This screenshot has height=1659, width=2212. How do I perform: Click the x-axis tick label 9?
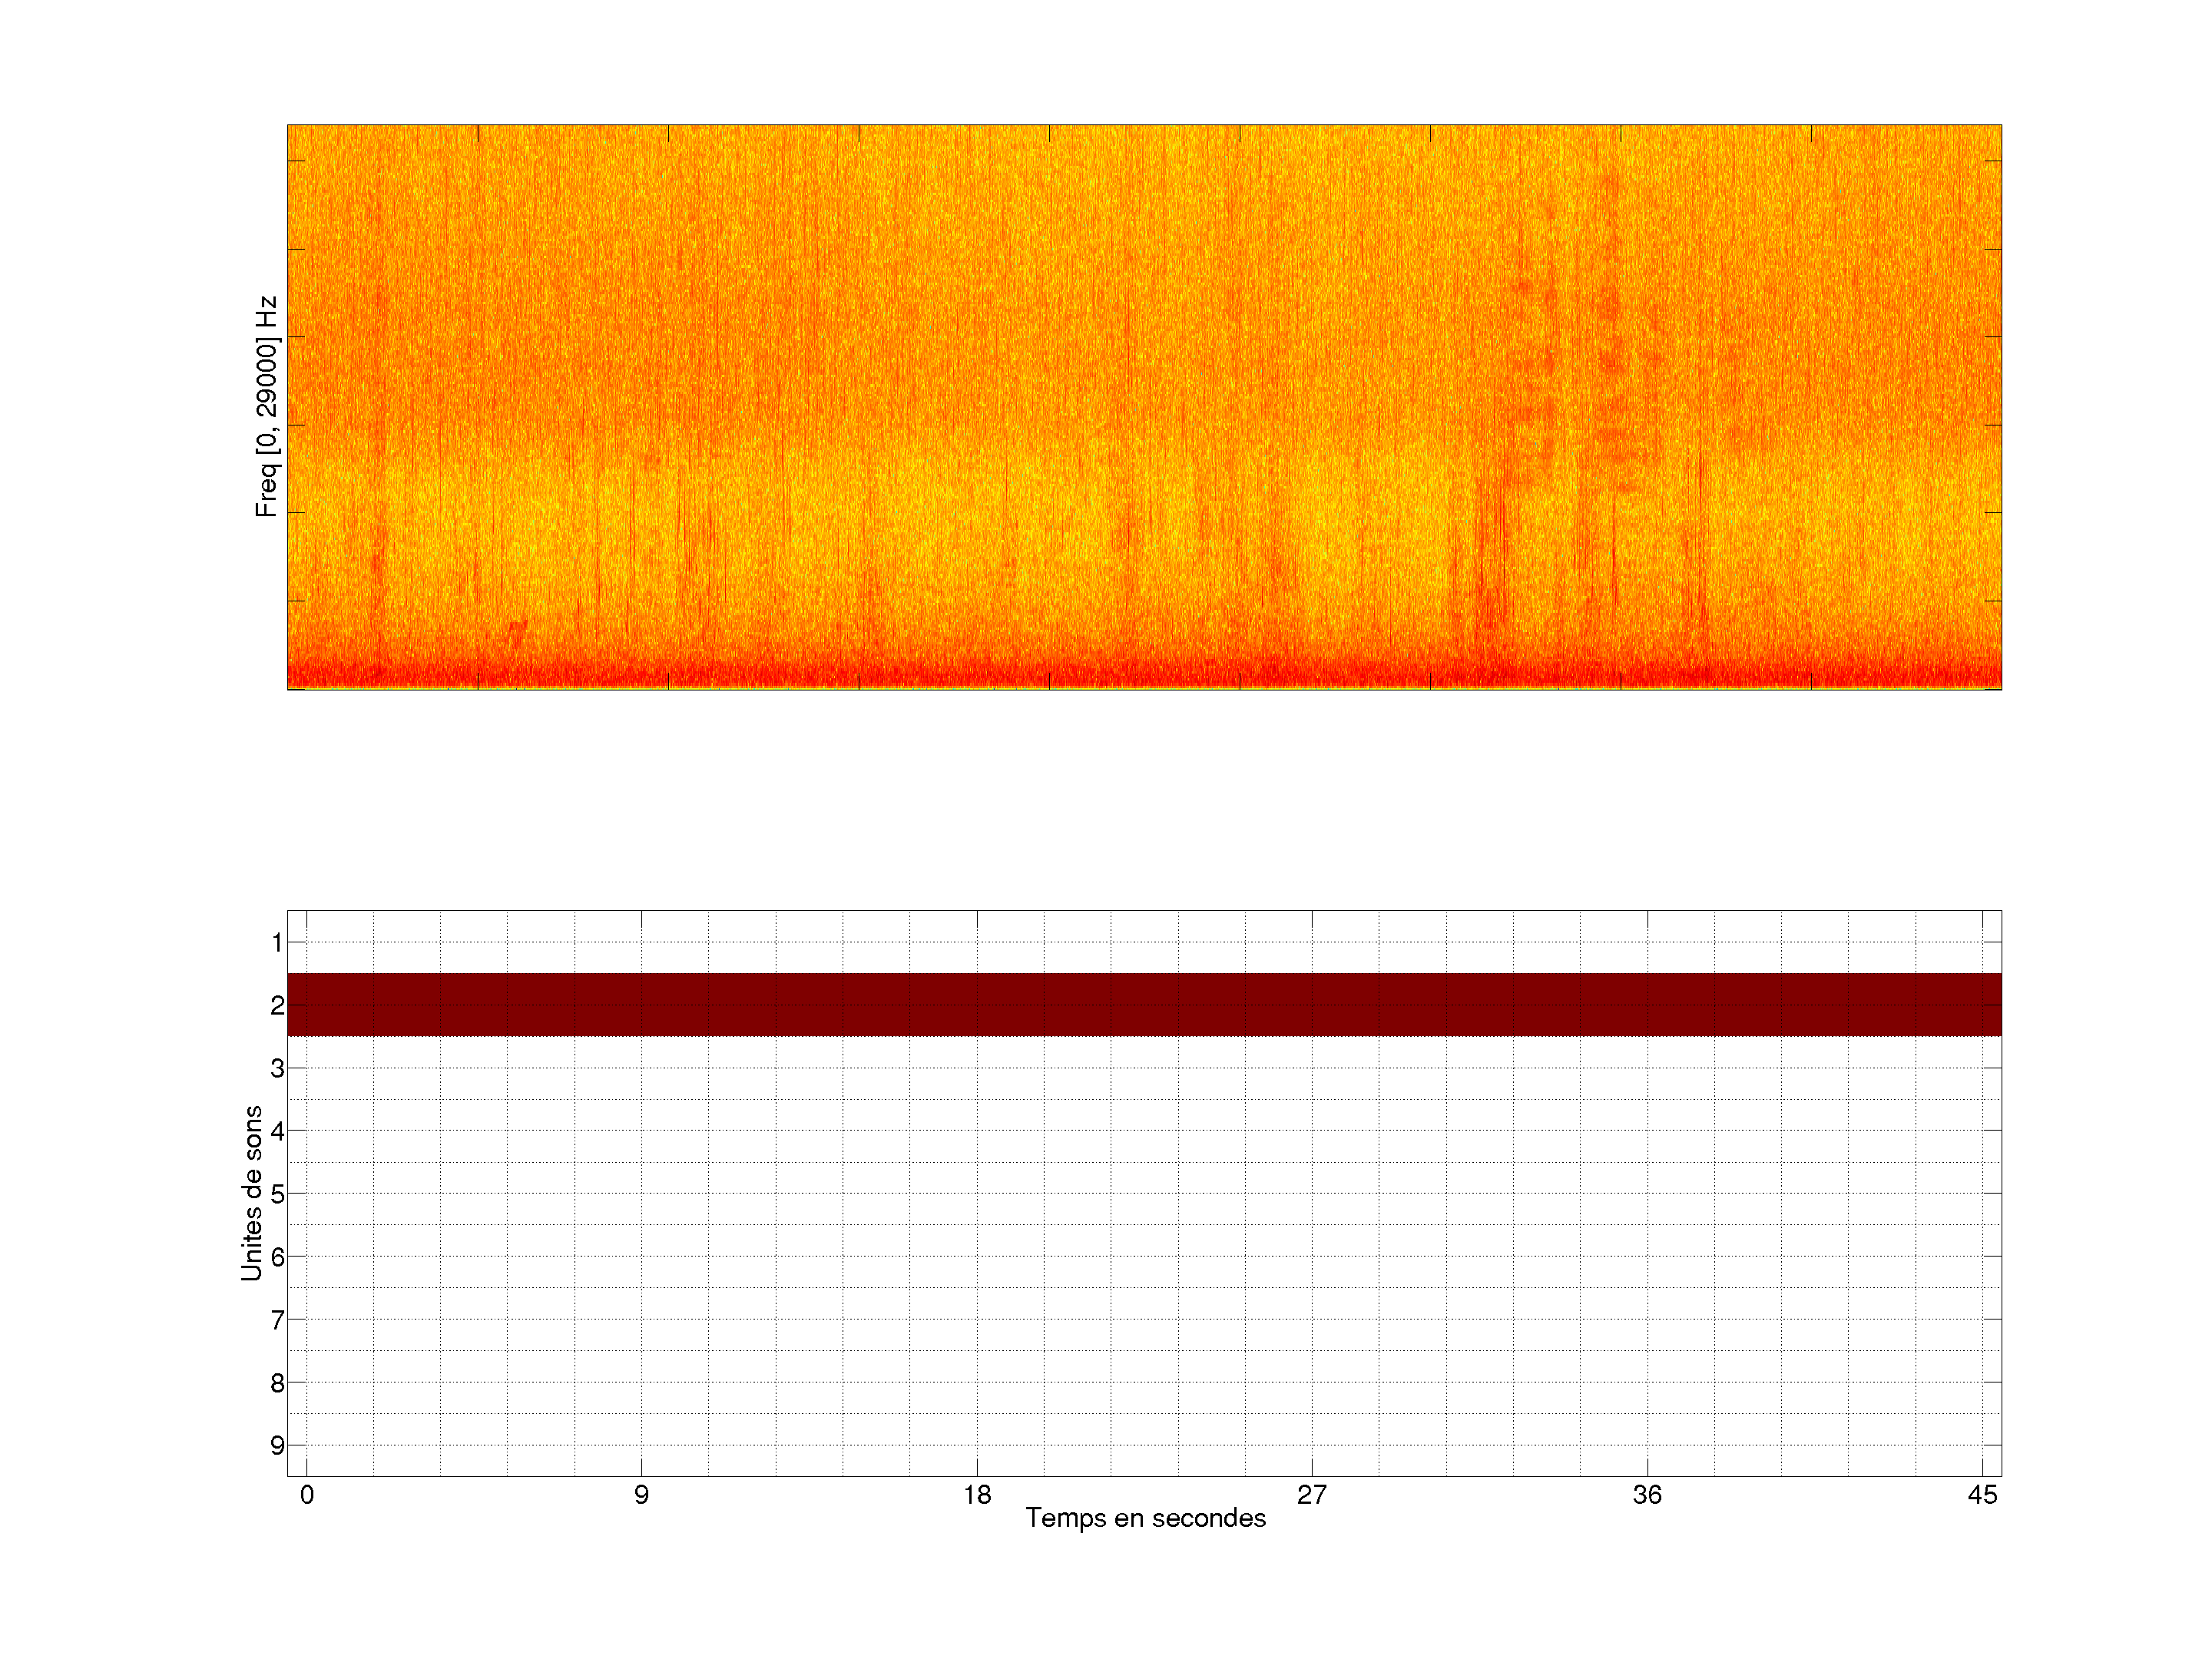point(641,1495)
